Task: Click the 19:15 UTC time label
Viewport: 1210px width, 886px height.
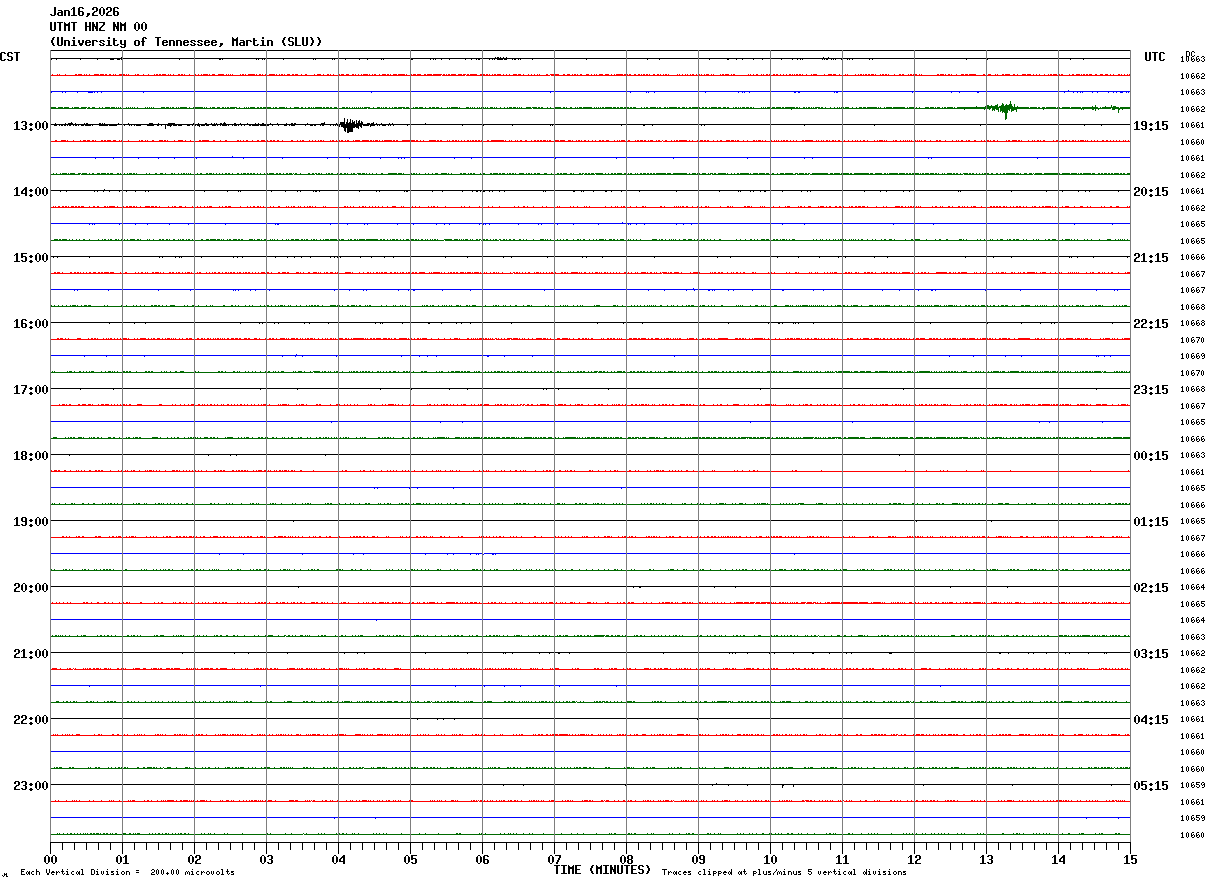Action: (1151, 126)
